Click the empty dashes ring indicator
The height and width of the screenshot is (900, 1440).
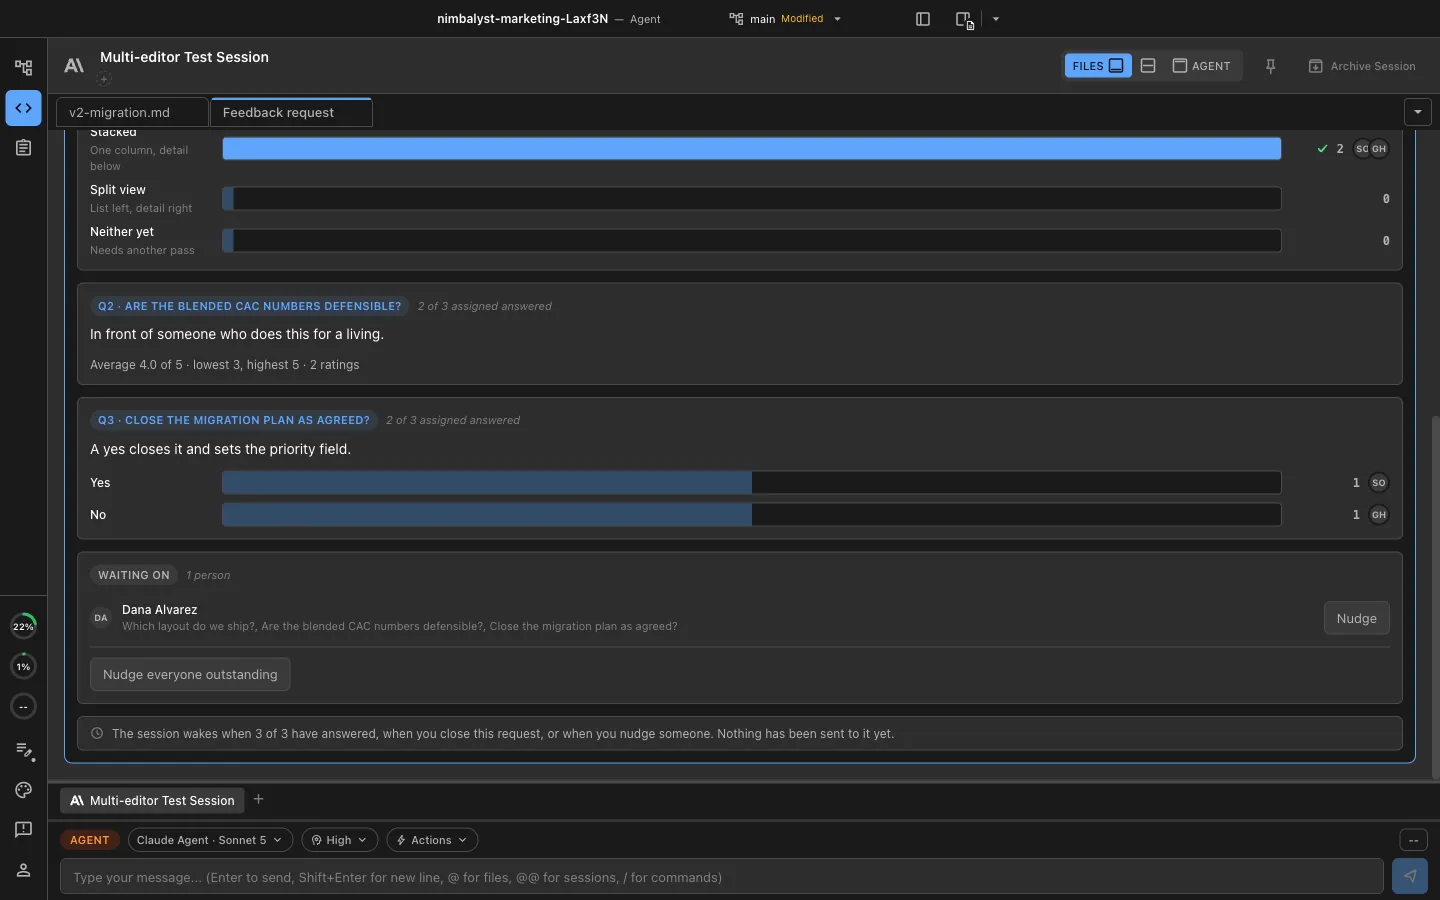23,706
